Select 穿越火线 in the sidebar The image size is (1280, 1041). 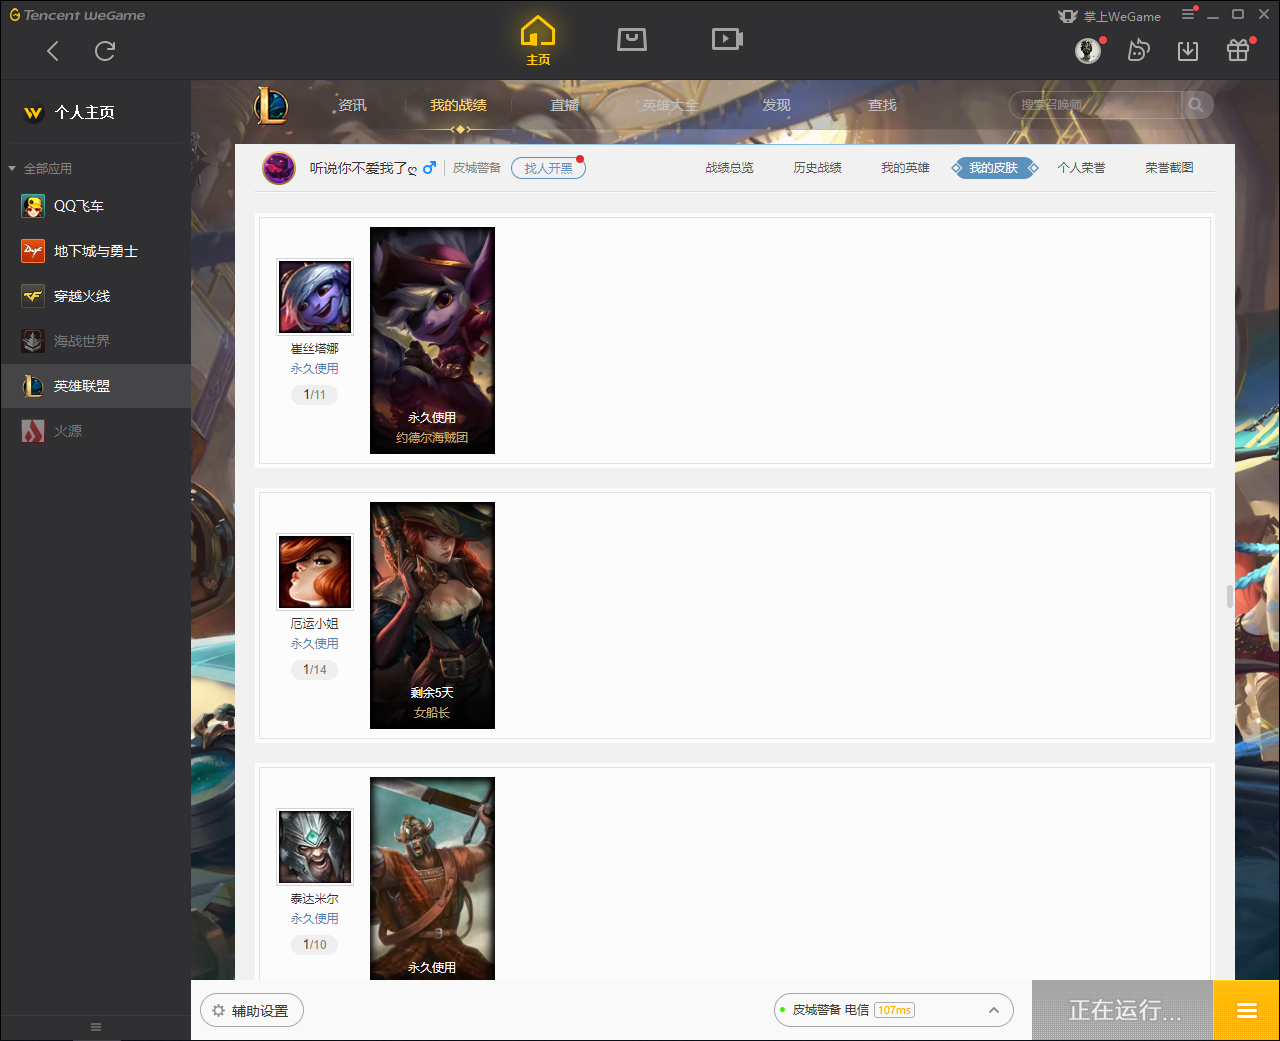tap(95, 296)
